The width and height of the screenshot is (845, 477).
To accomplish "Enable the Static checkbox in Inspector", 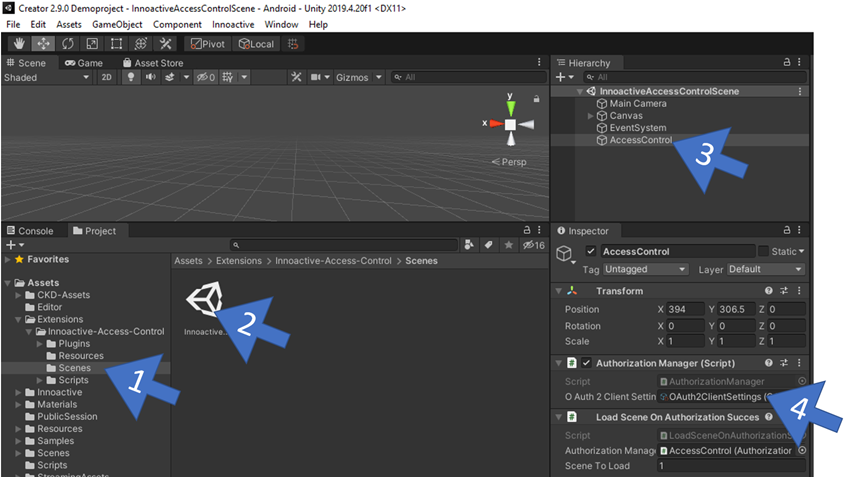I will 764,251.
